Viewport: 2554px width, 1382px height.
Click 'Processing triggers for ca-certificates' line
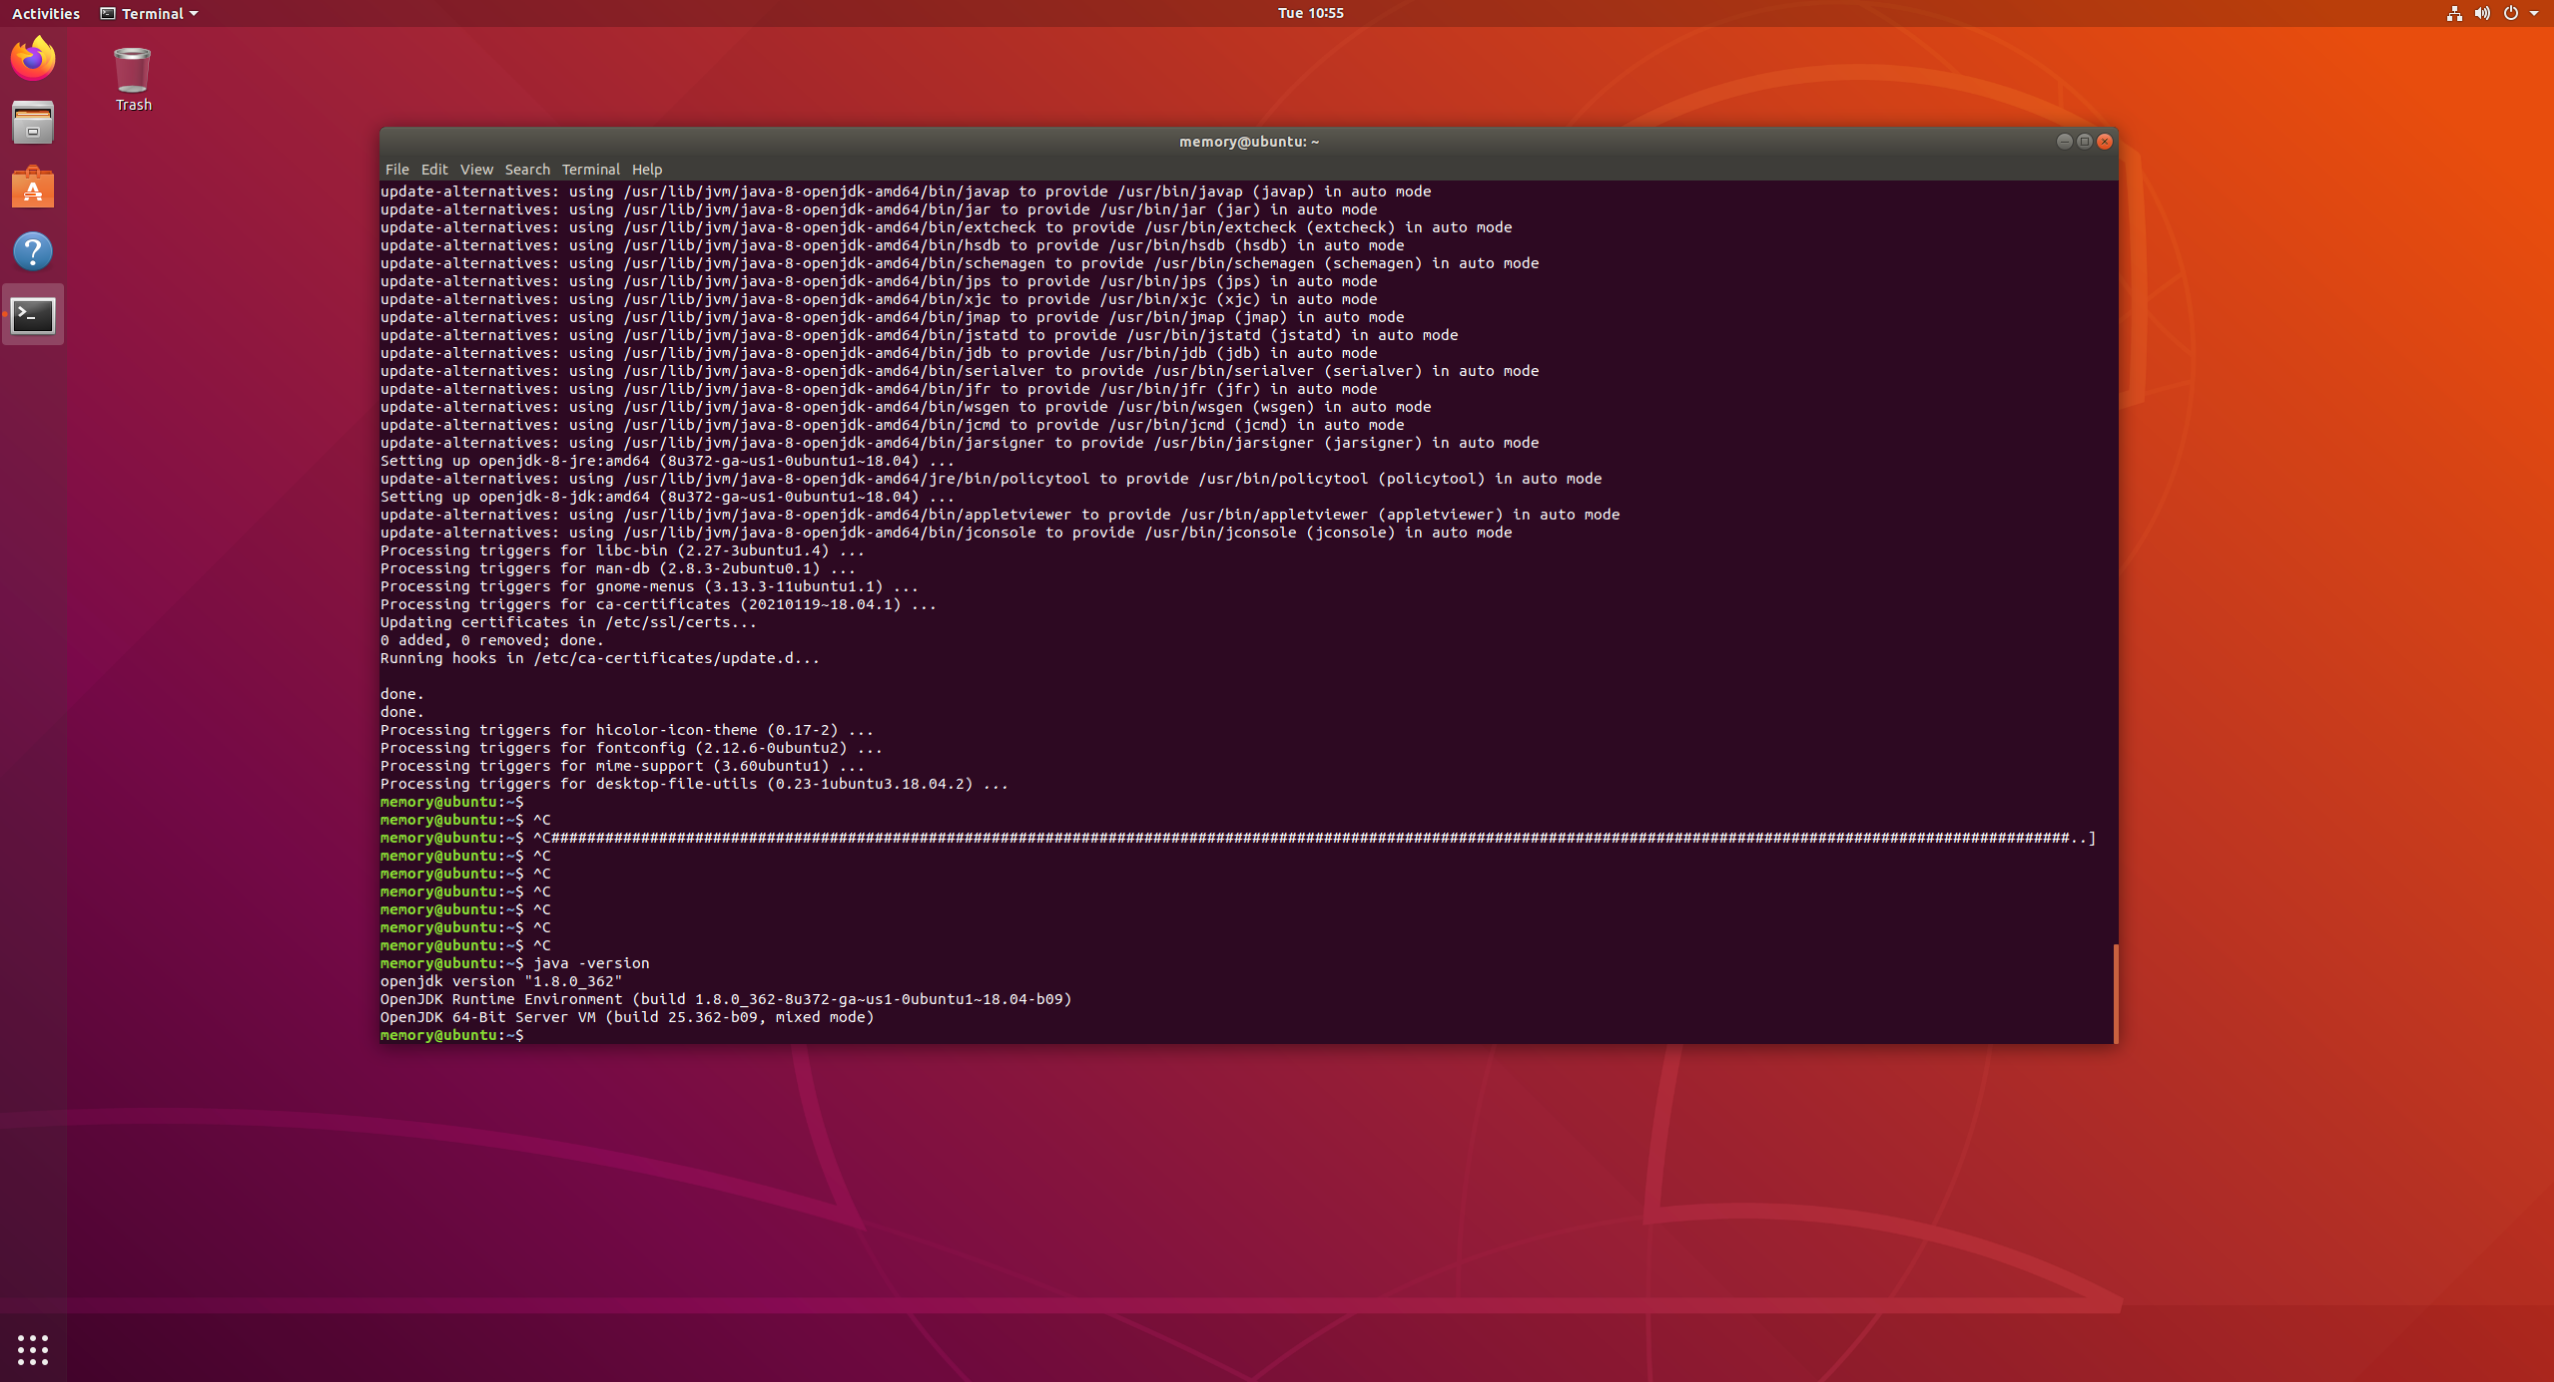pos(658,605)
